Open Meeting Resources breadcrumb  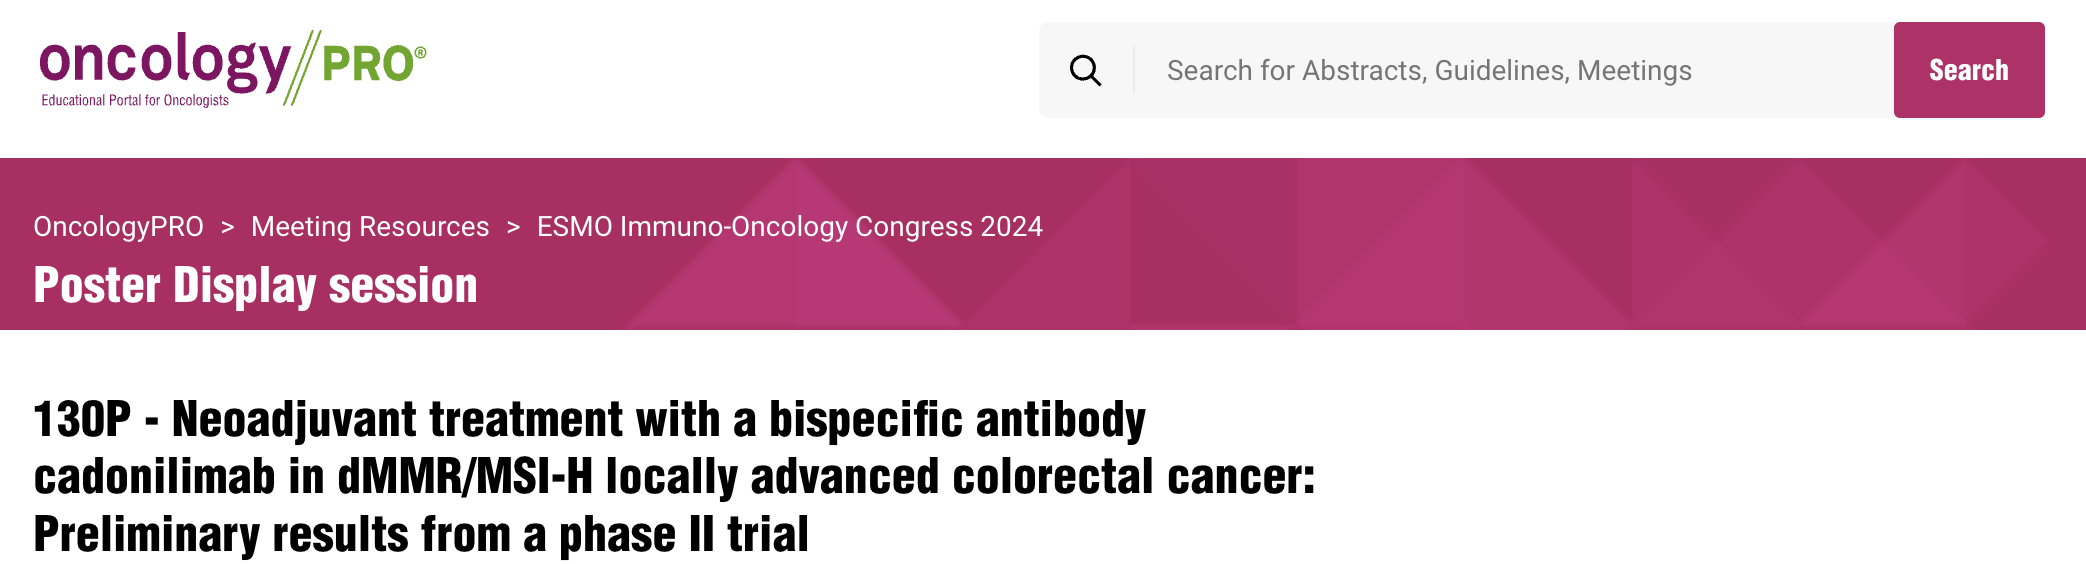tap(370, 227)
